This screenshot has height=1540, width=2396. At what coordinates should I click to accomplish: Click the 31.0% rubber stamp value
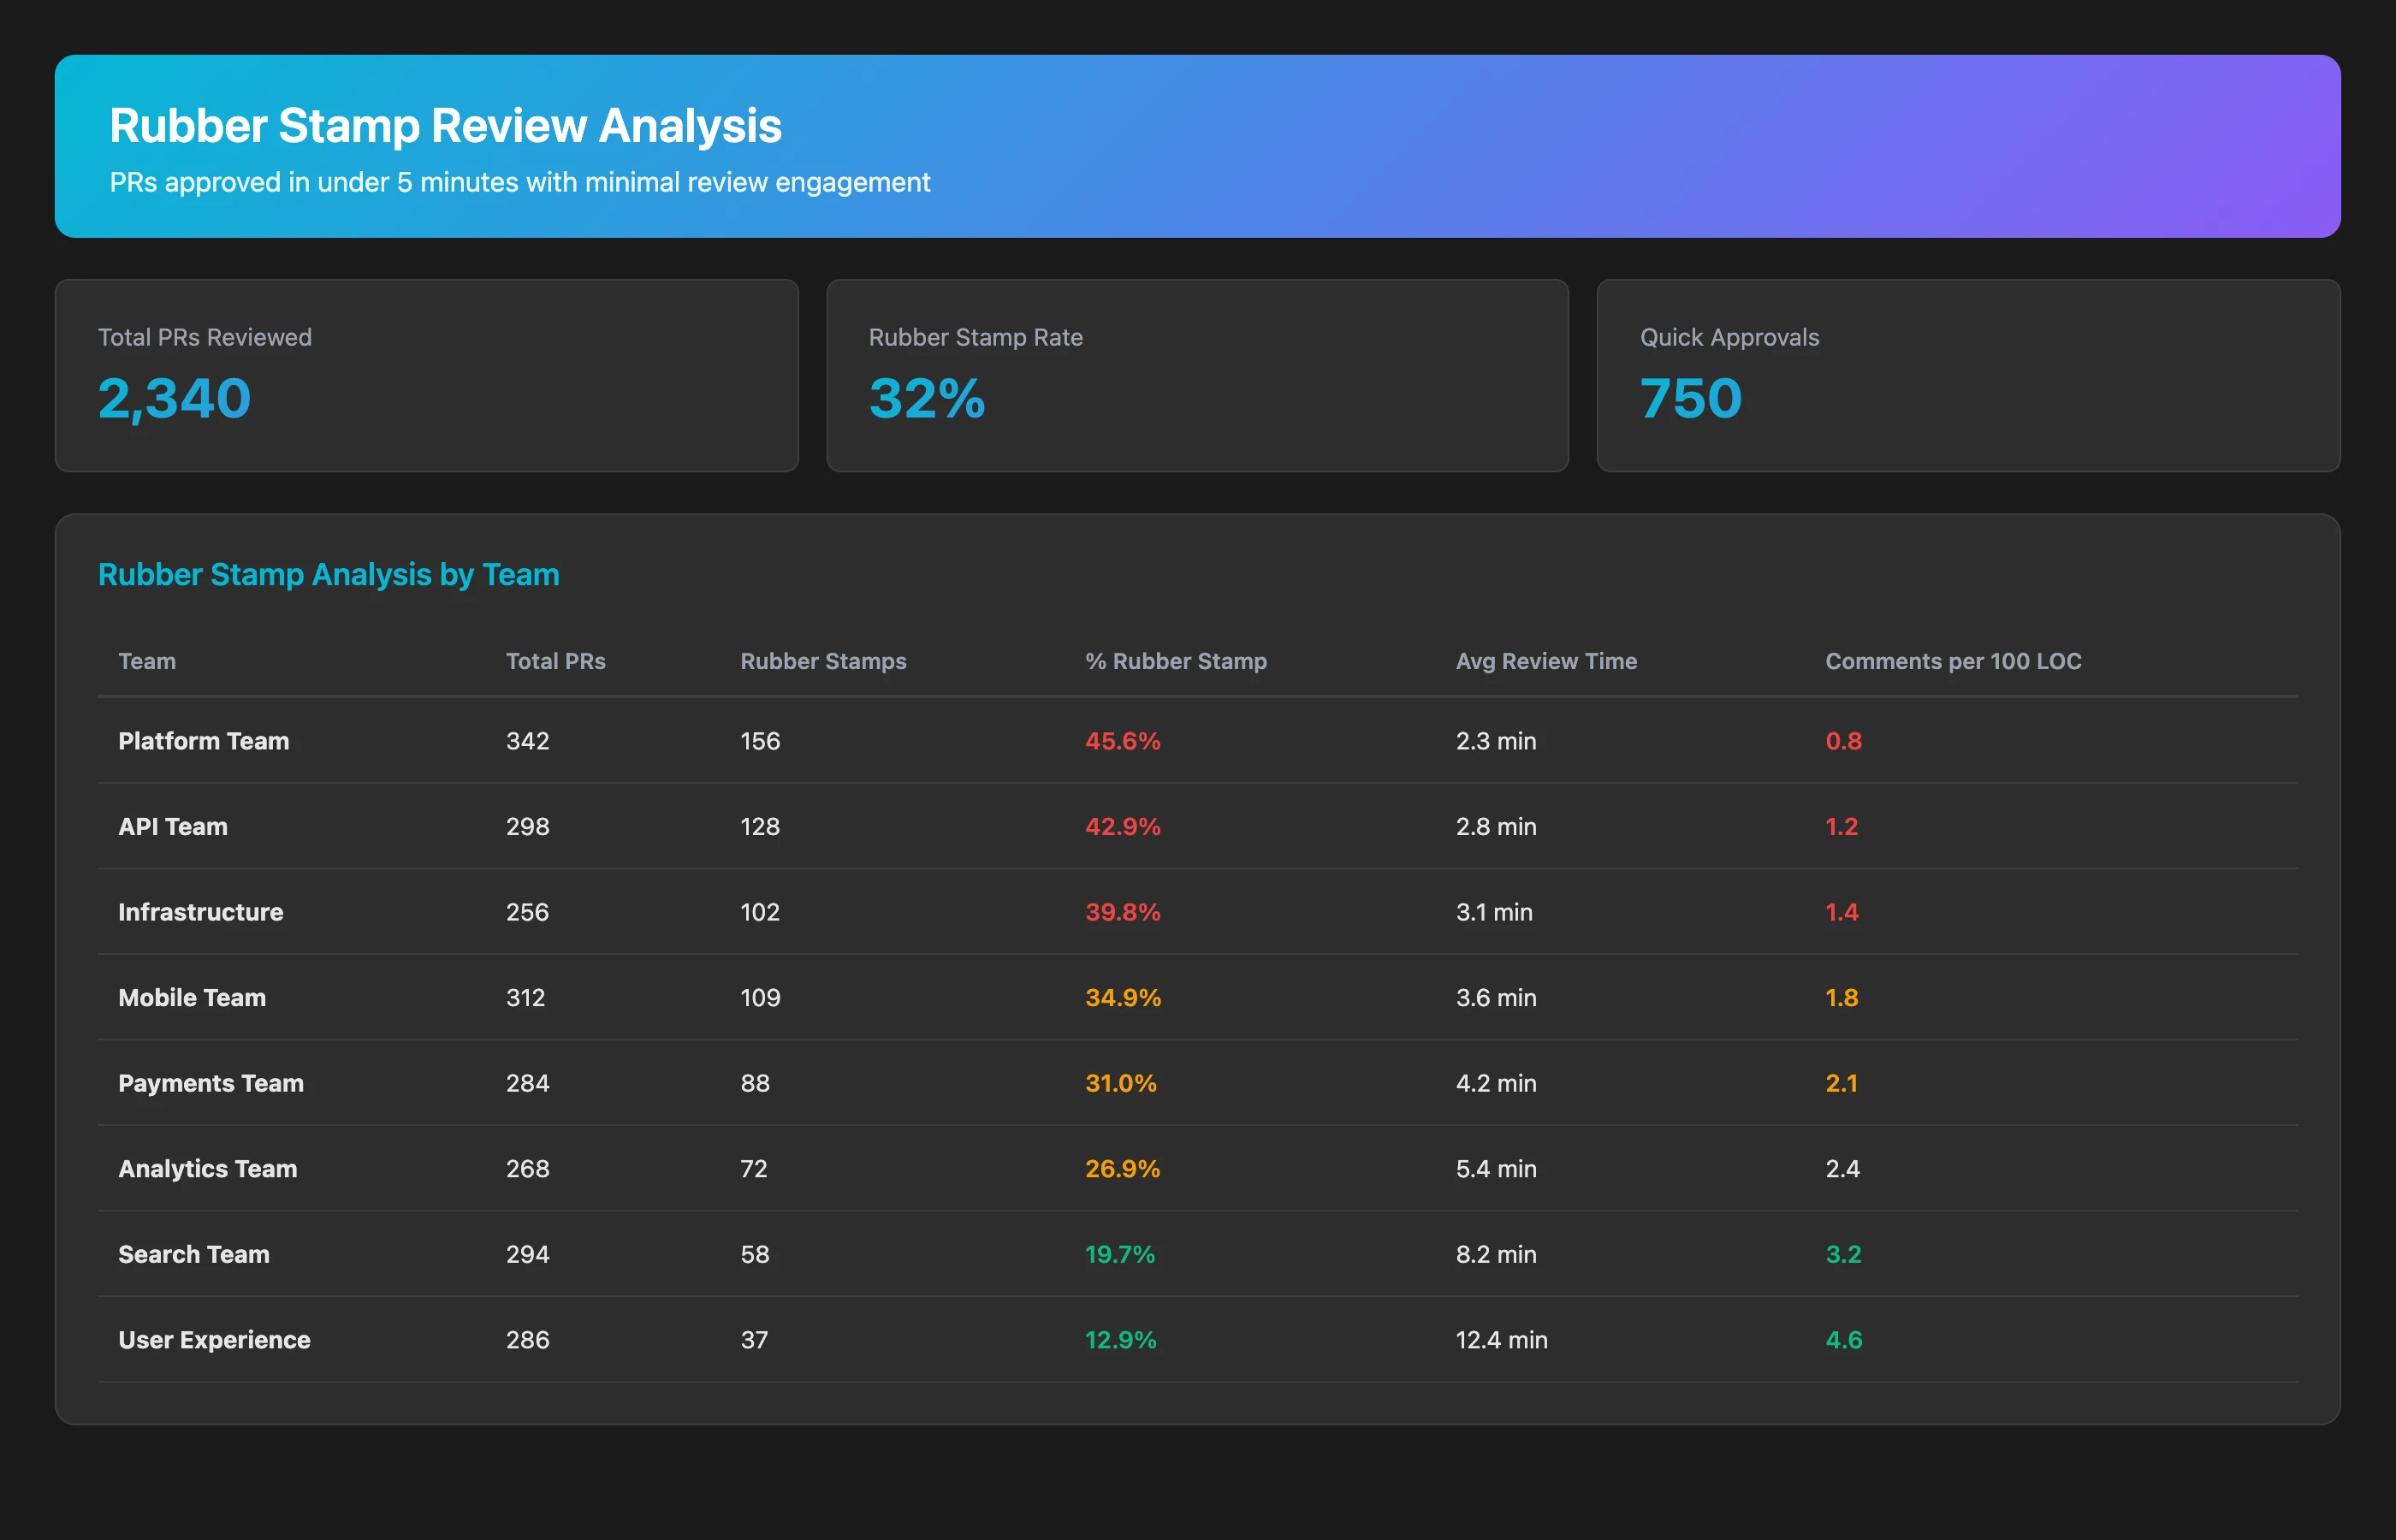click(1120, 1083)
